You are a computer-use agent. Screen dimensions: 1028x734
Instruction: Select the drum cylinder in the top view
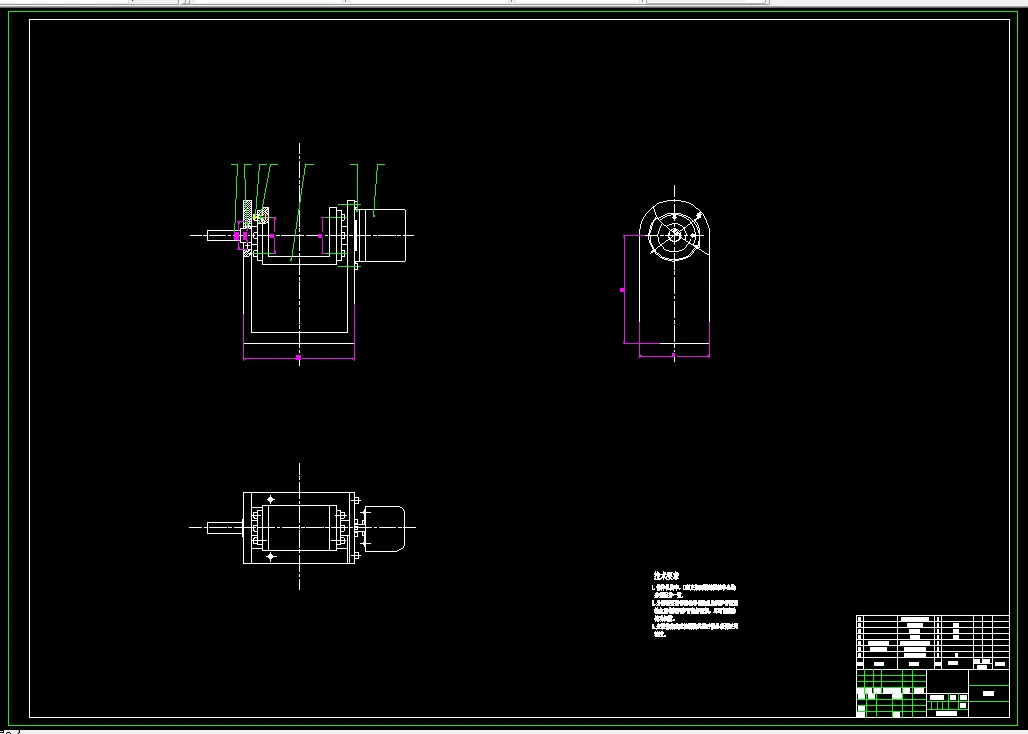tap(299, 528)
